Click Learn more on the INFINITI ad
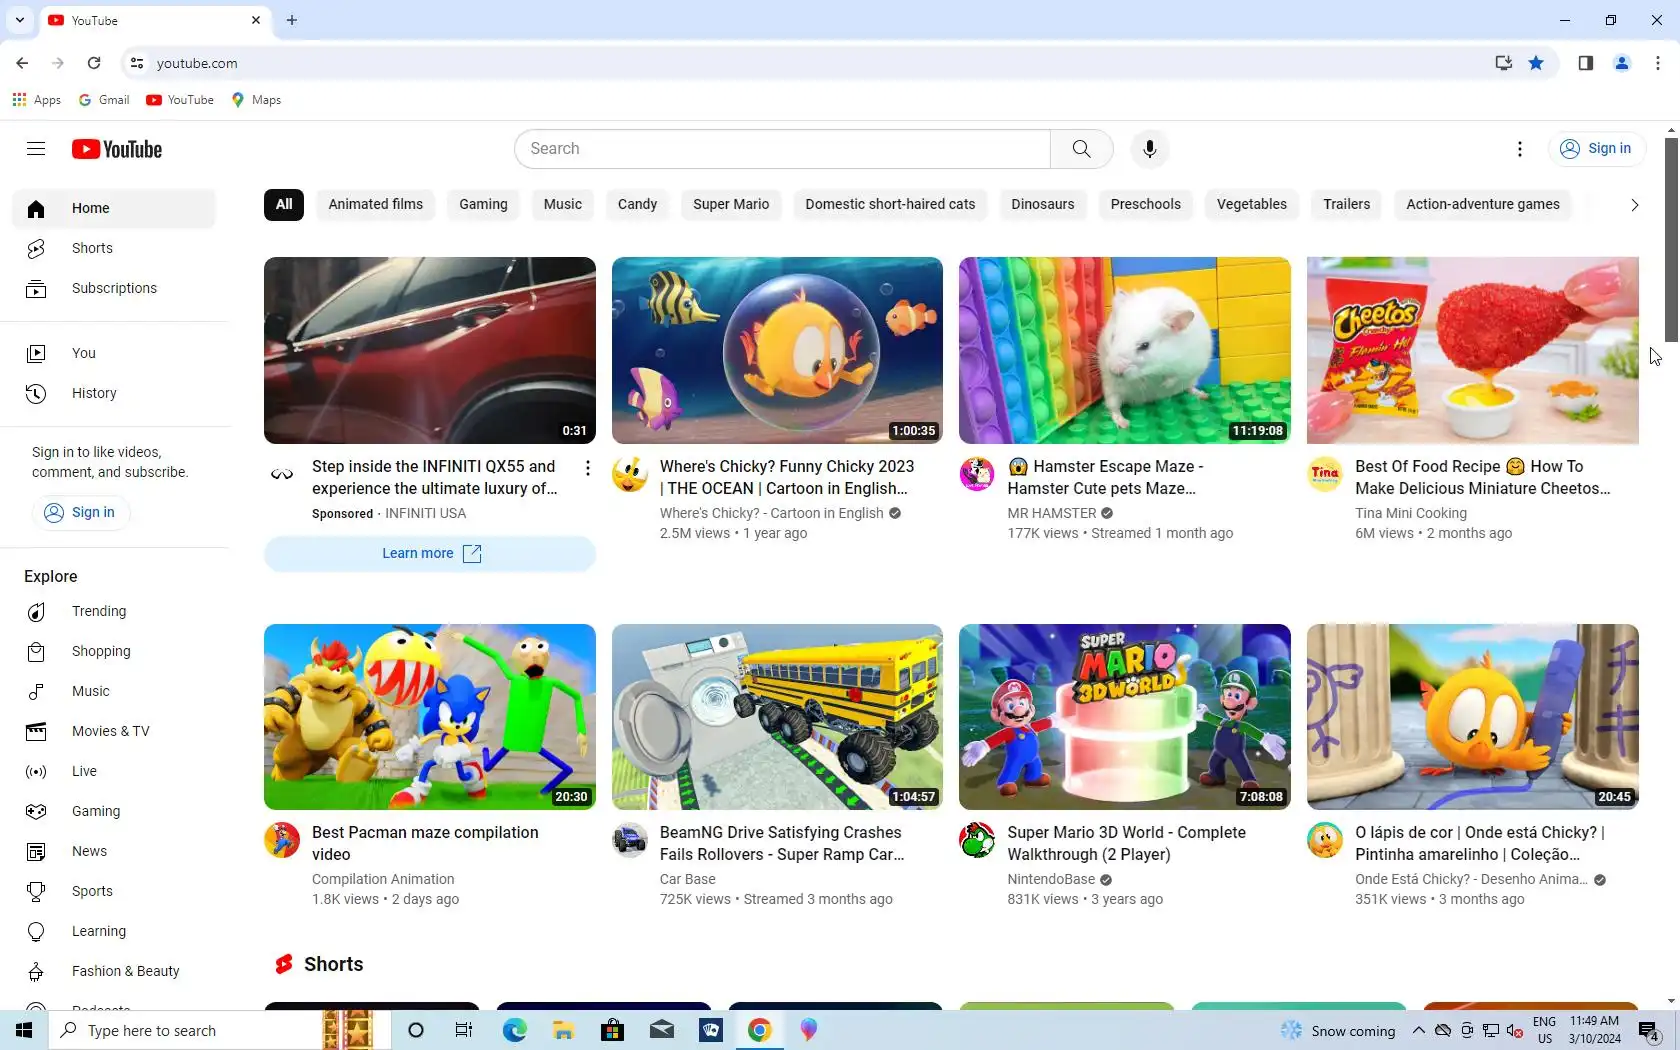The height and width of the screenshot is (1050, 1680). [x=430, y=554]
